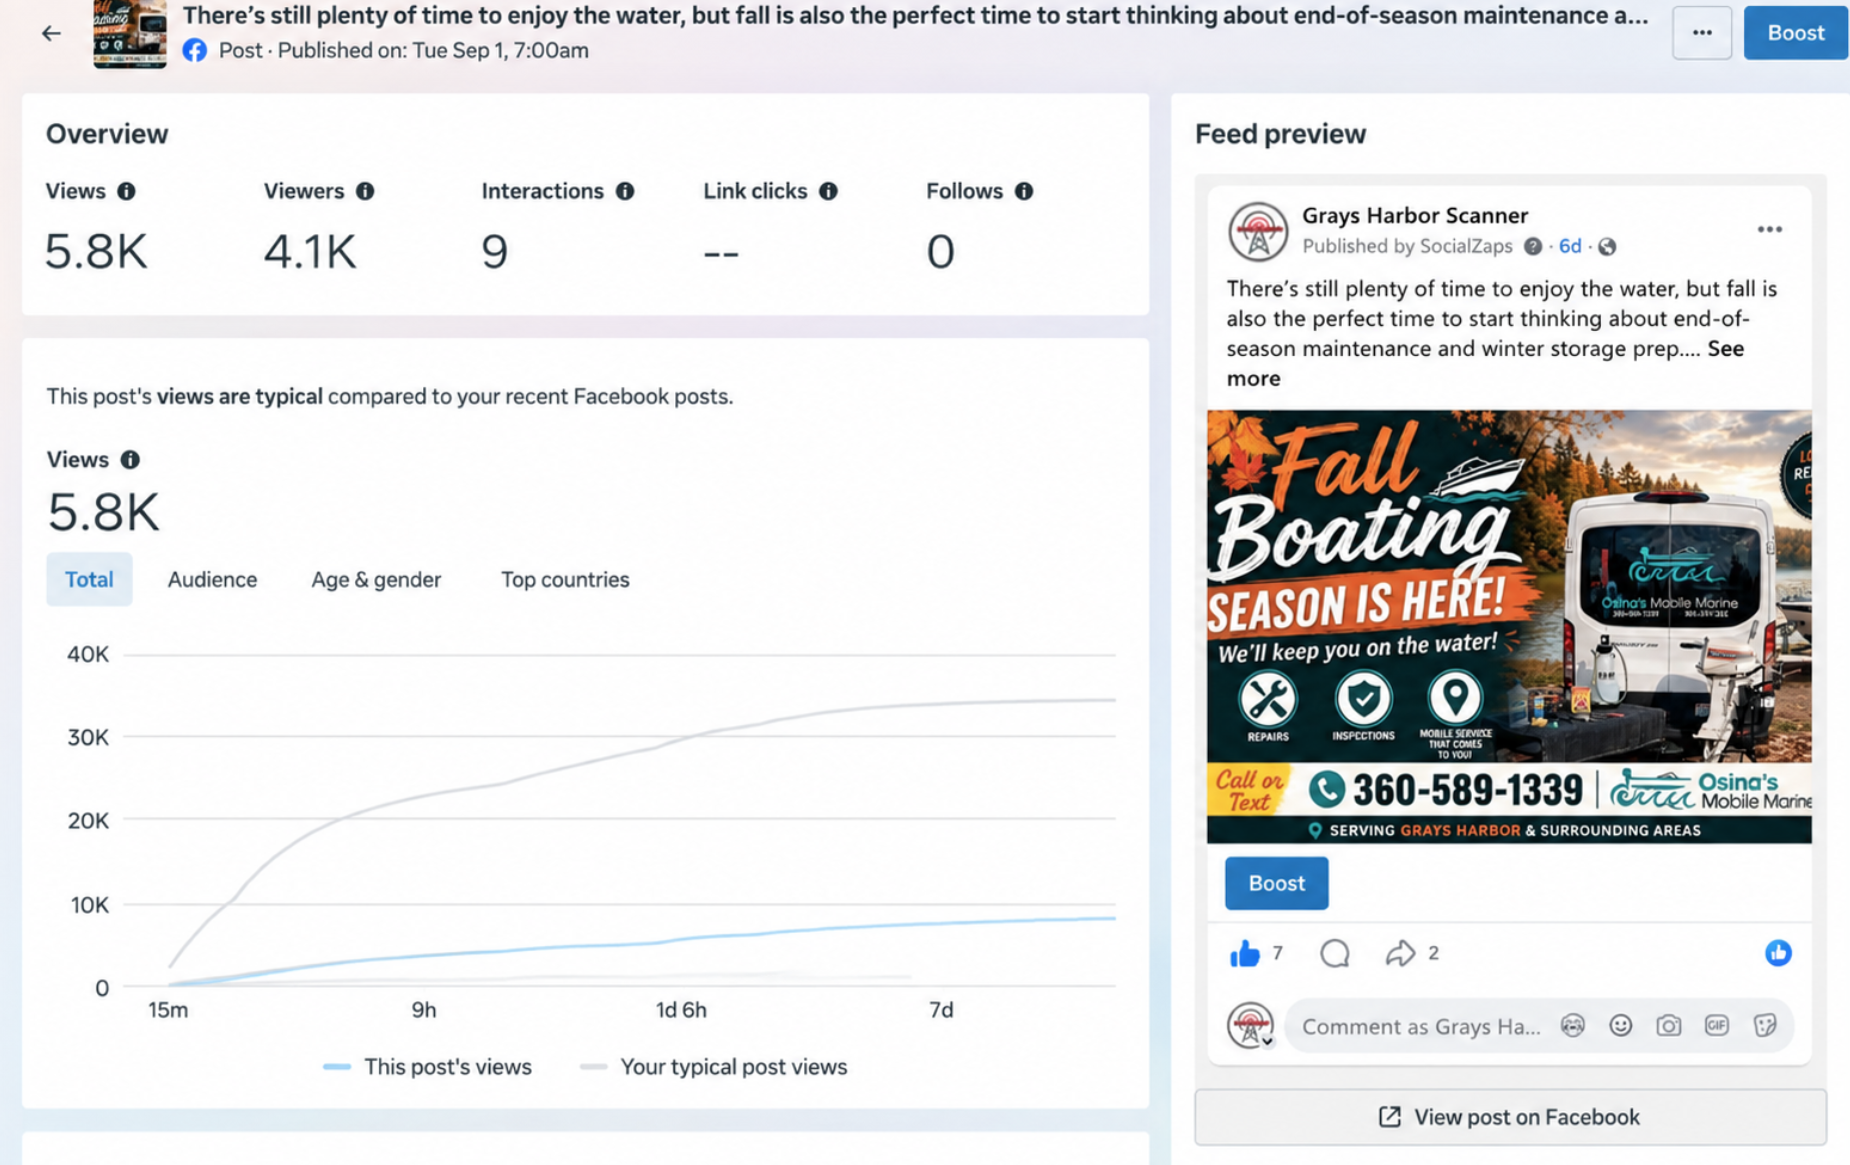Image resolution: width=1850 pixels, height=1165 pixels.
Task: Click the "Overview" heading
Action: 107,134
